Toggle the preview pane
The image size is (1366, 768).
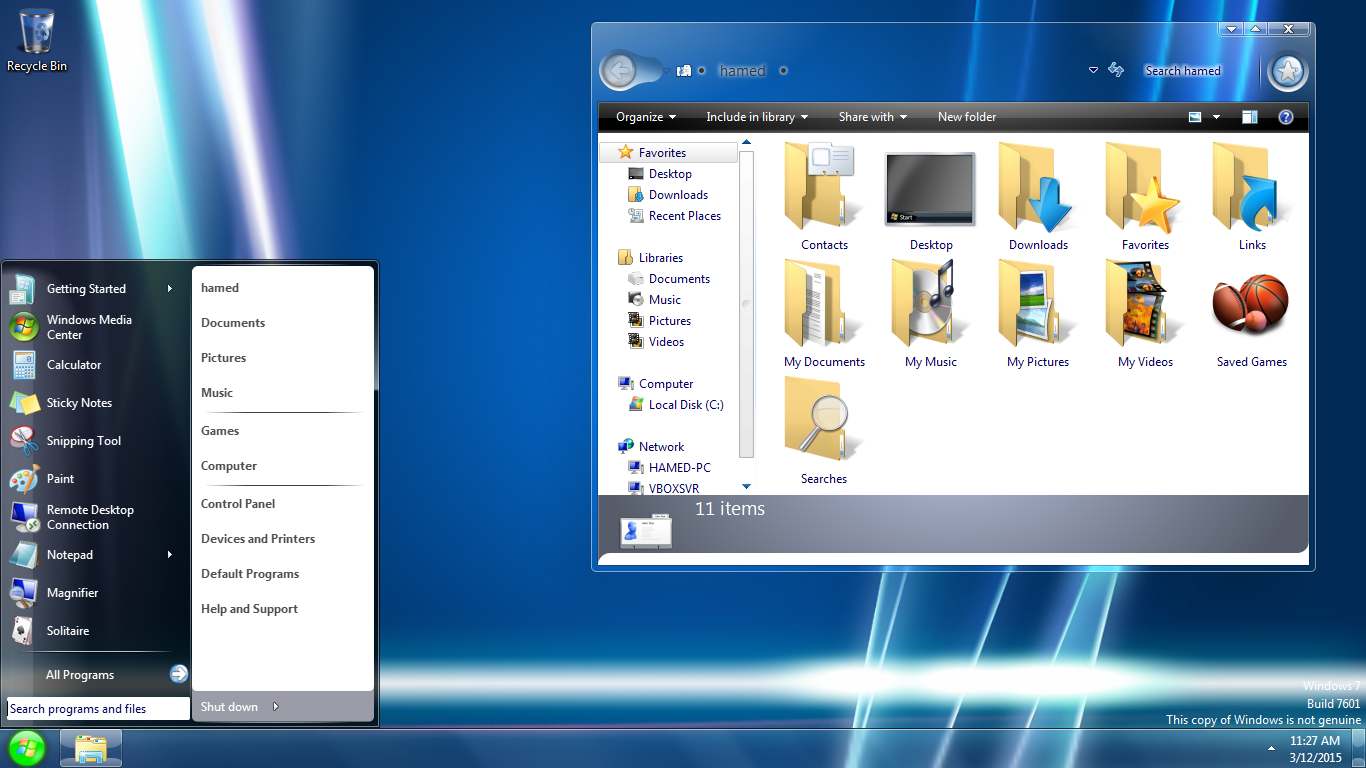[x=1249, y=117]
